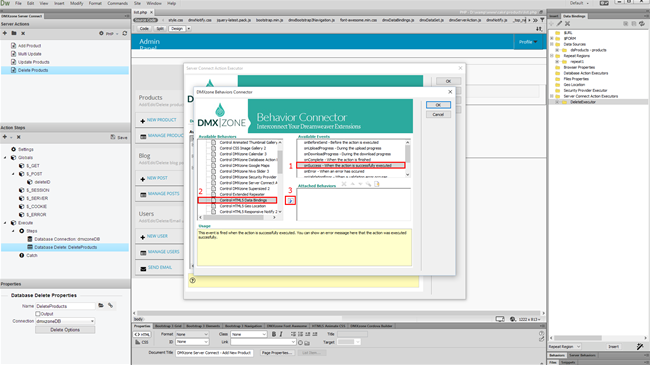Select Control HTML5 Data Bindings behavior
Image resolution: width=650 pixels, height=365 pixels.
[x=238, y=200]
